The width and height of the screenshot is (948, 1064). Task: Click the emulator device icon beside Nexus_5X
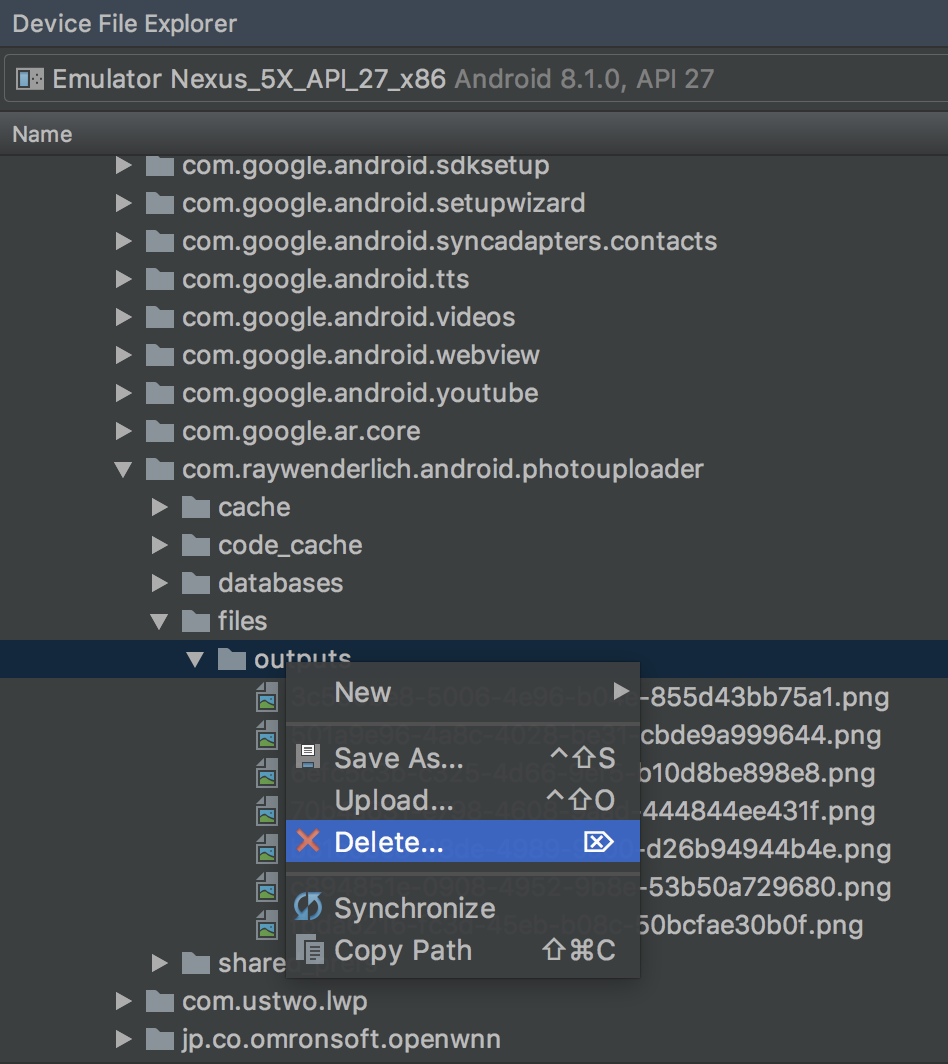point(32,79)
